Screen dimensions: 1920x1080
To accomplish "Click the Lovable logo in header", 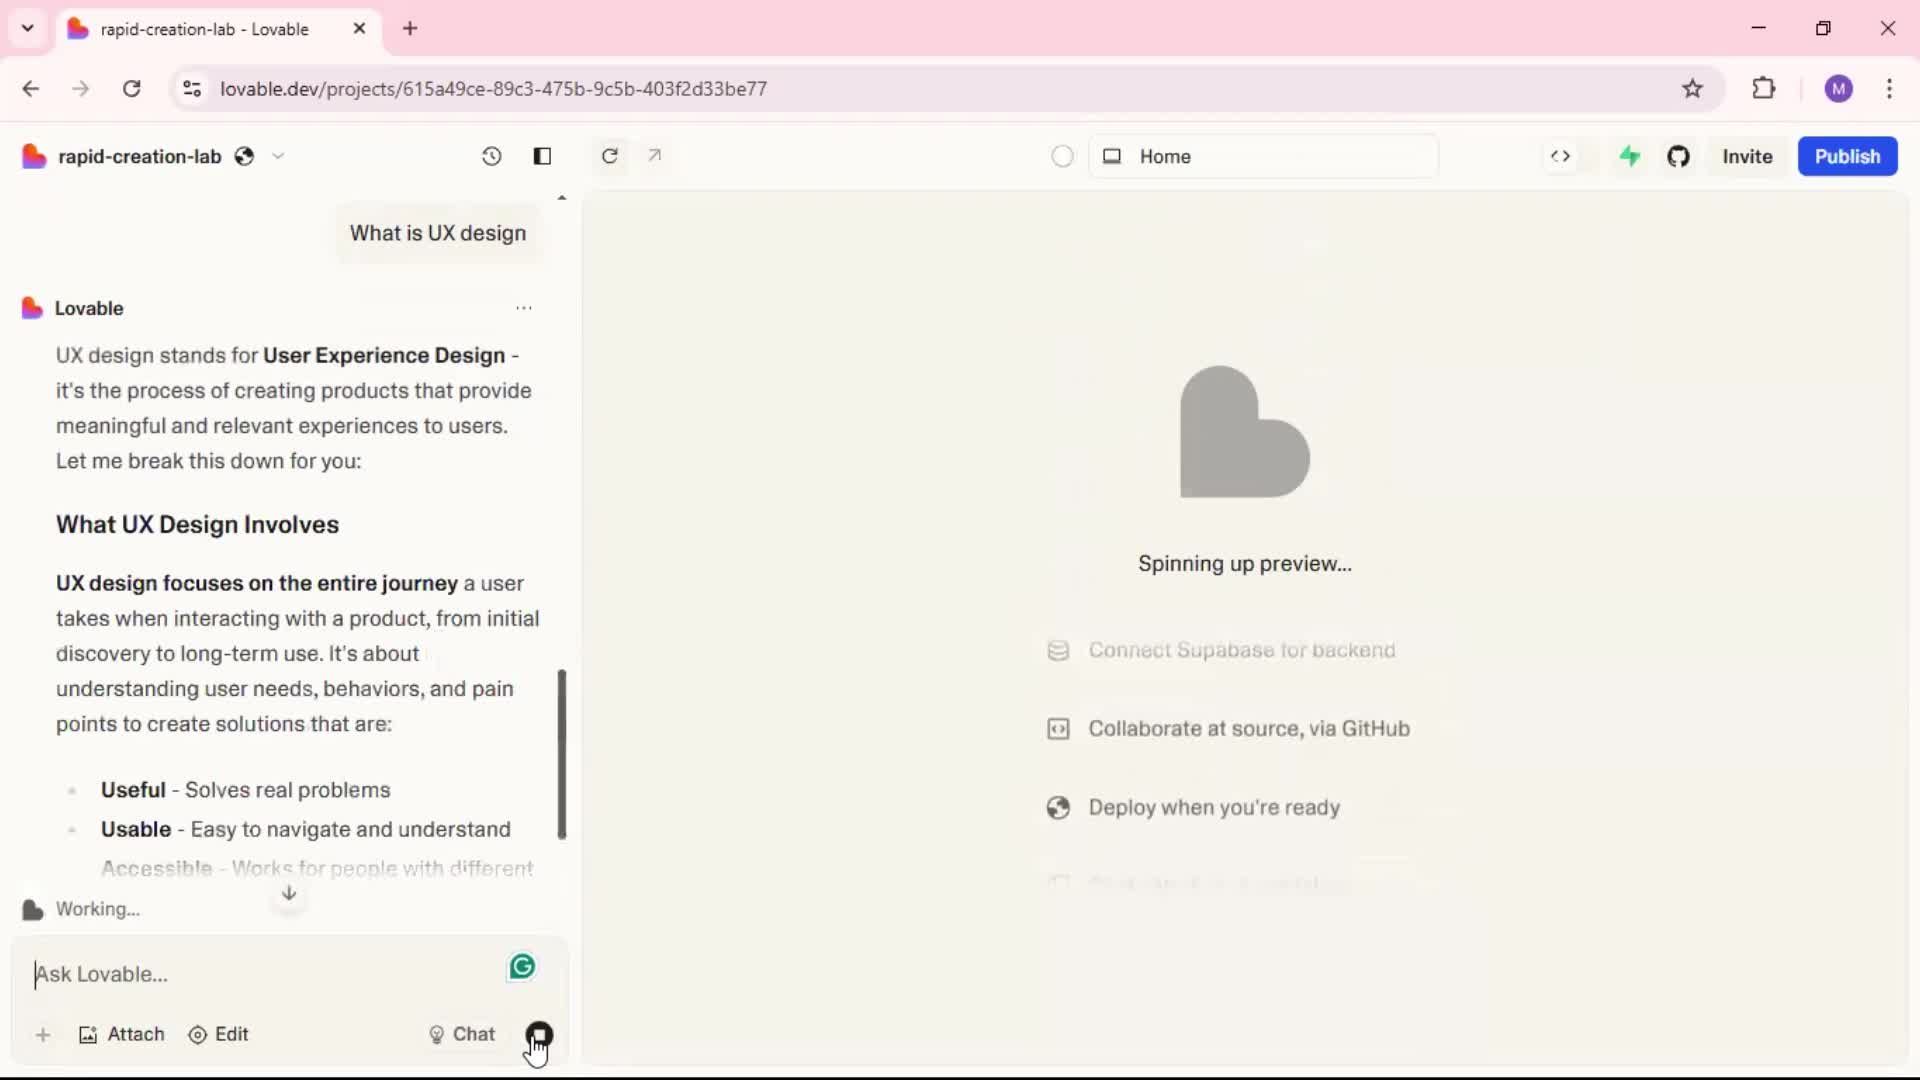I will pyautogui.click(x=34, y=156).
